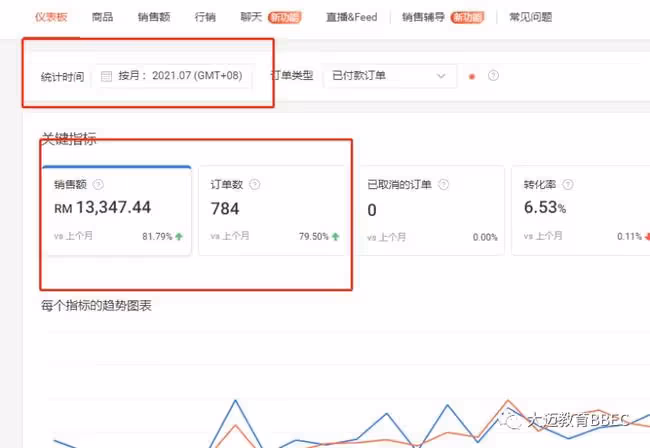Click the green up arrow next to 81.79%
The width and height of the screenshot is (650, 448).
pos(179,237)
